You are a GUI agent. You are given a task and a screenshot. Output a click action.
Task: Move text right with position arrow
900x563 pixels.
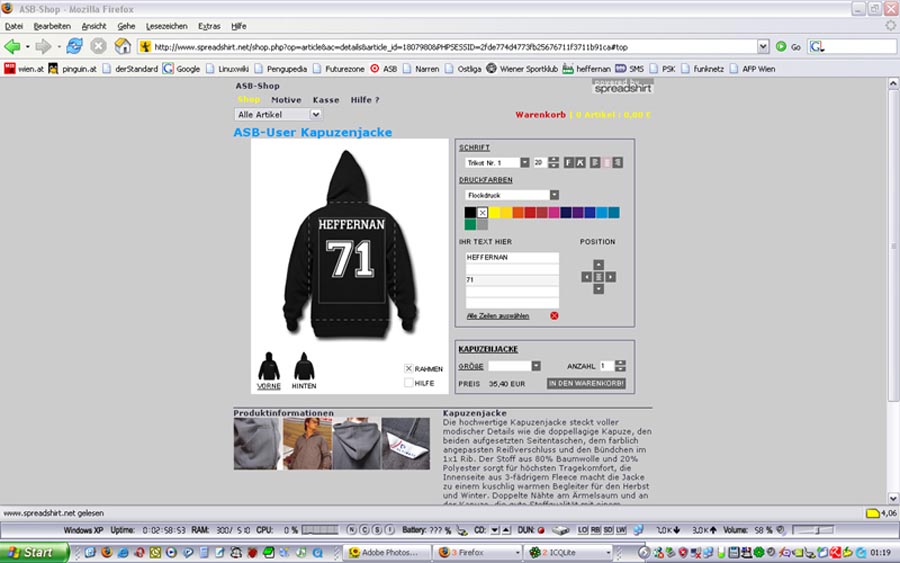(x=611, y=277)
